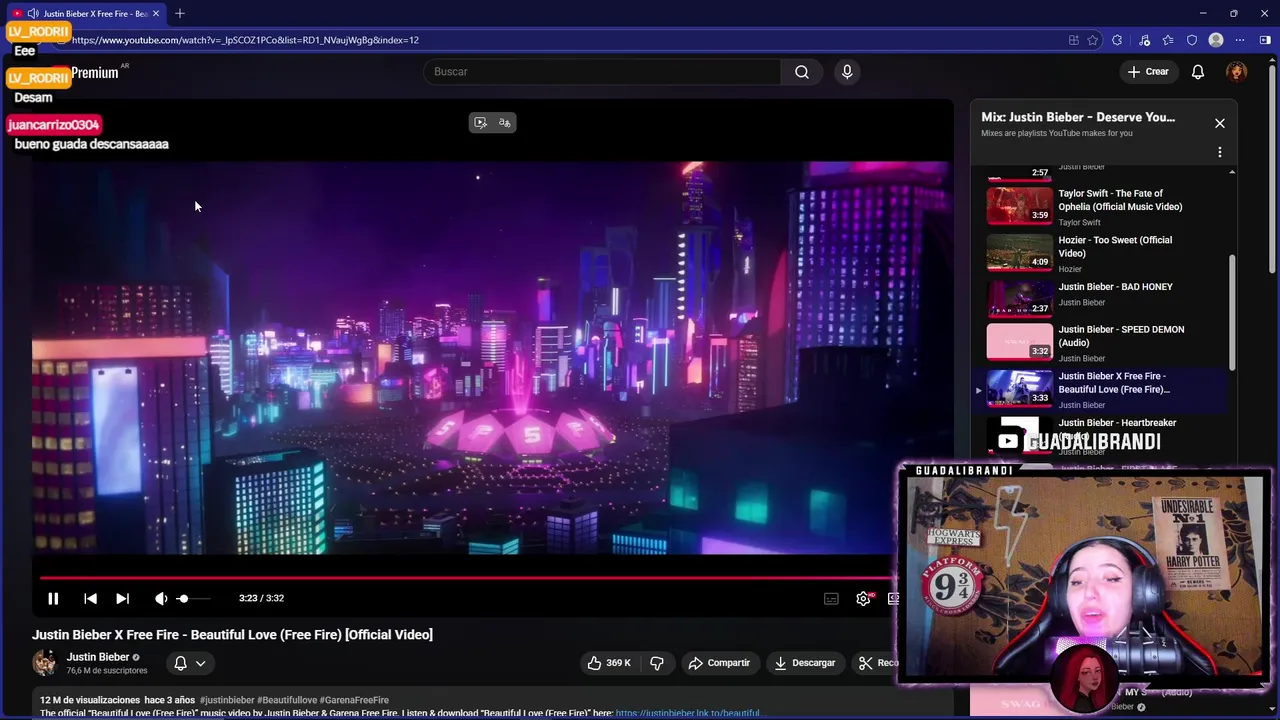1280x720 pixels.
Task: Expand subscription notification options next to Justin Bieber
Action: coord(189,663)
